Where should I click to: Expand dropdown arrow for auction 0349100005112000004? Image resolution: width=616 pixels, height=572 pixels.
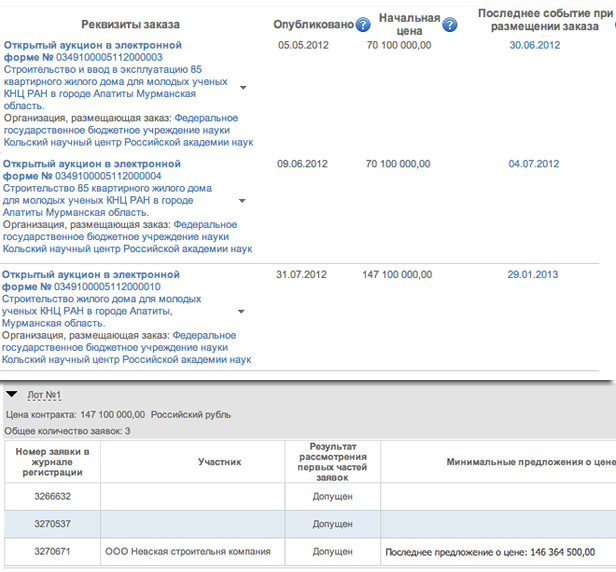(x=242, y=201)
